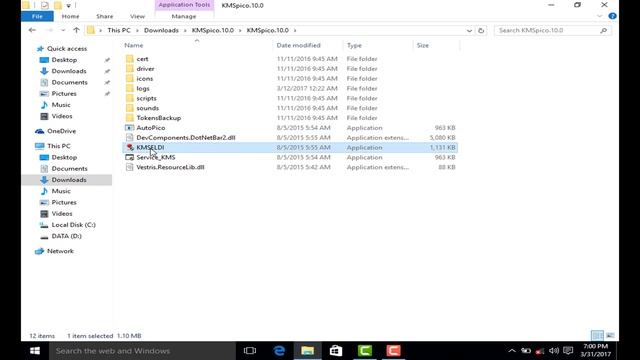
Task: Open Action Center notifications
Action: click(x=568, y=351)
